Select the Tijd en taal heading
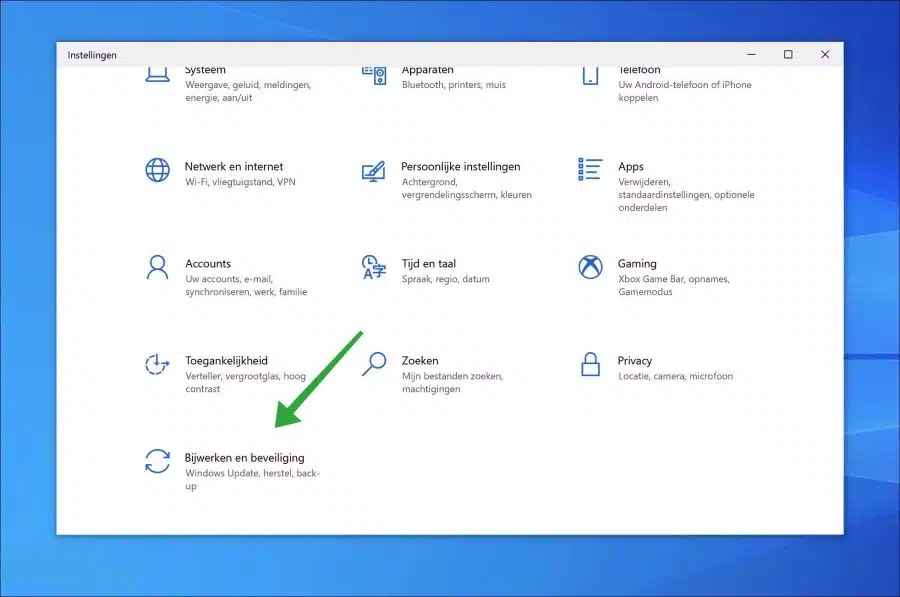This screenshot has height=597, width=900. coord(428,263)
